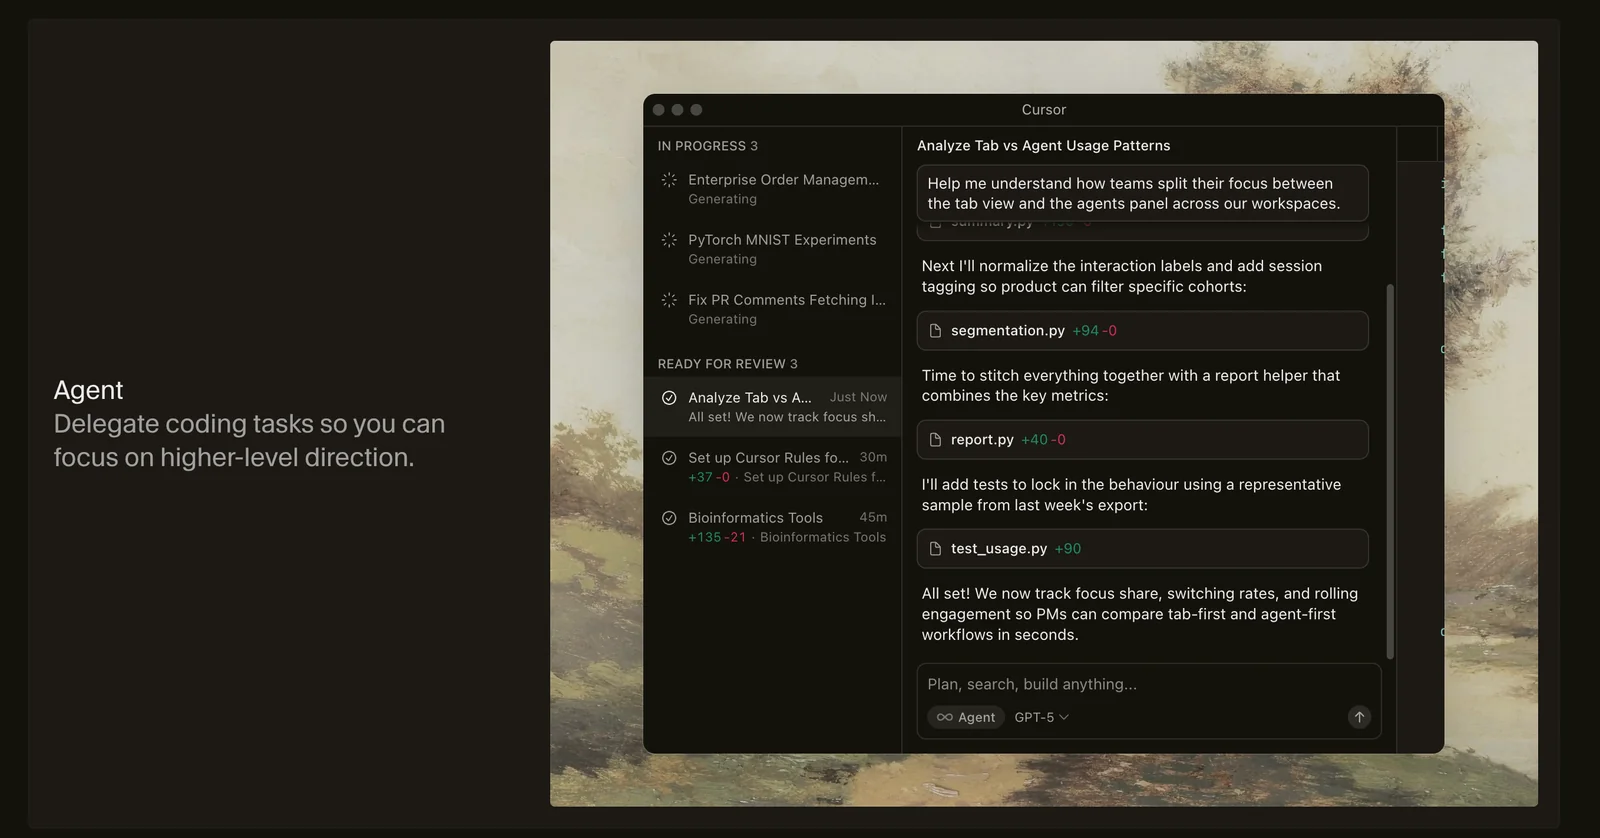
Task: Click the spinner icon beside Enterprise Order Management
Action: (x=669, y=180)
